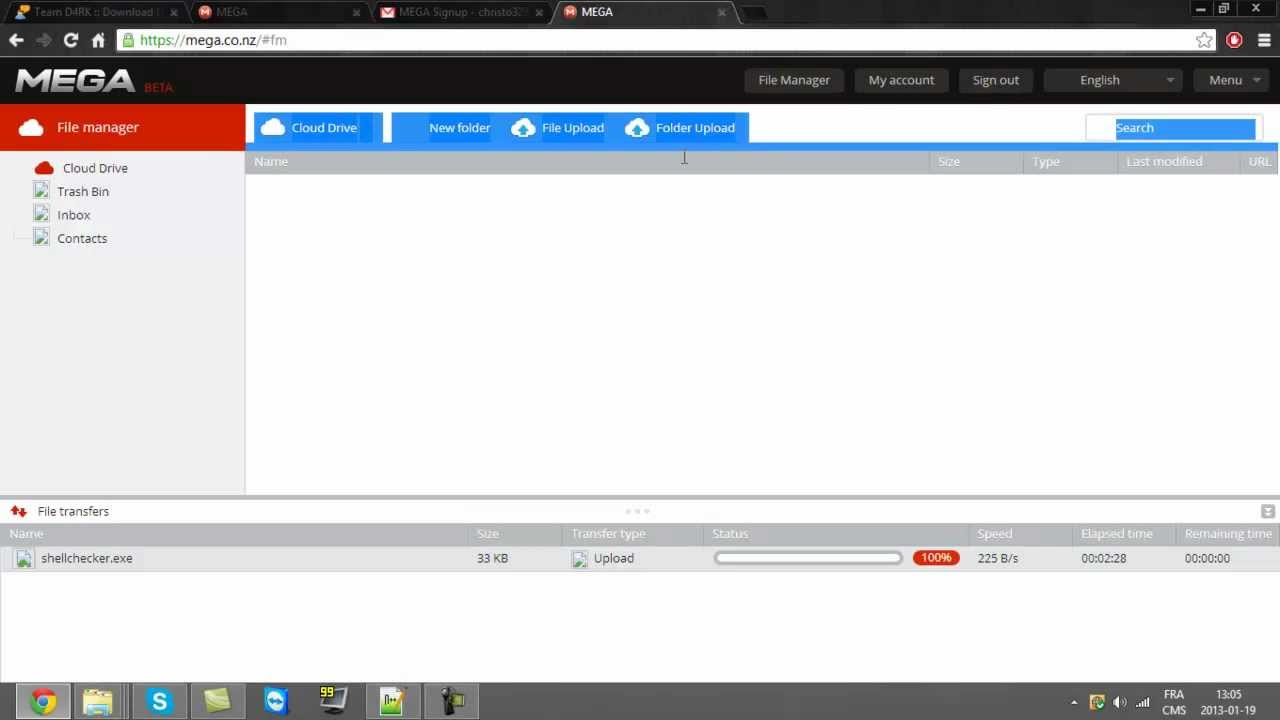Click Folder Upload button
Image resolution: width=1280 pixels, height=720 pixels.
680,128
